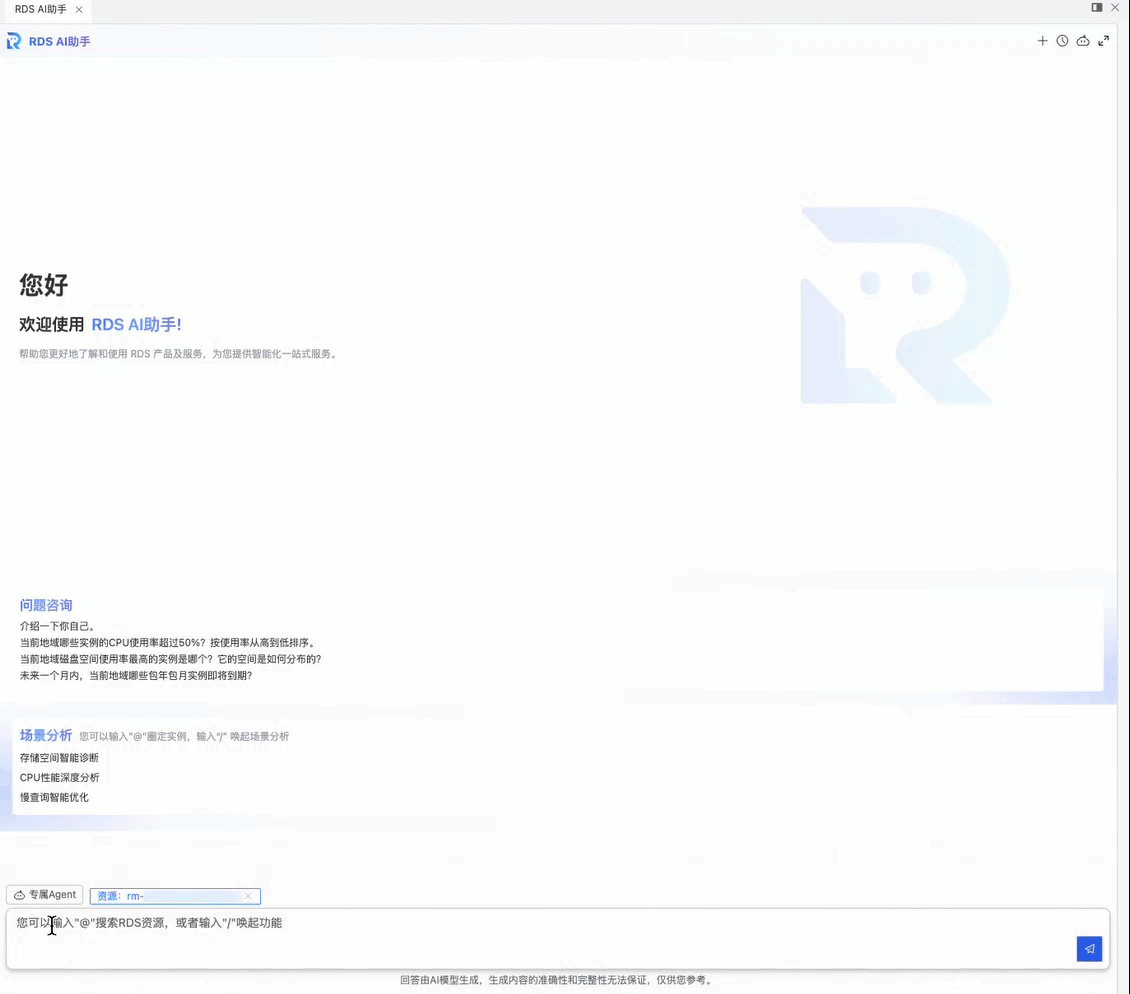The width and height of the screenshot is (1130, 994).
Task: Open the 专属Agent selector
Action: pos(45,895)
